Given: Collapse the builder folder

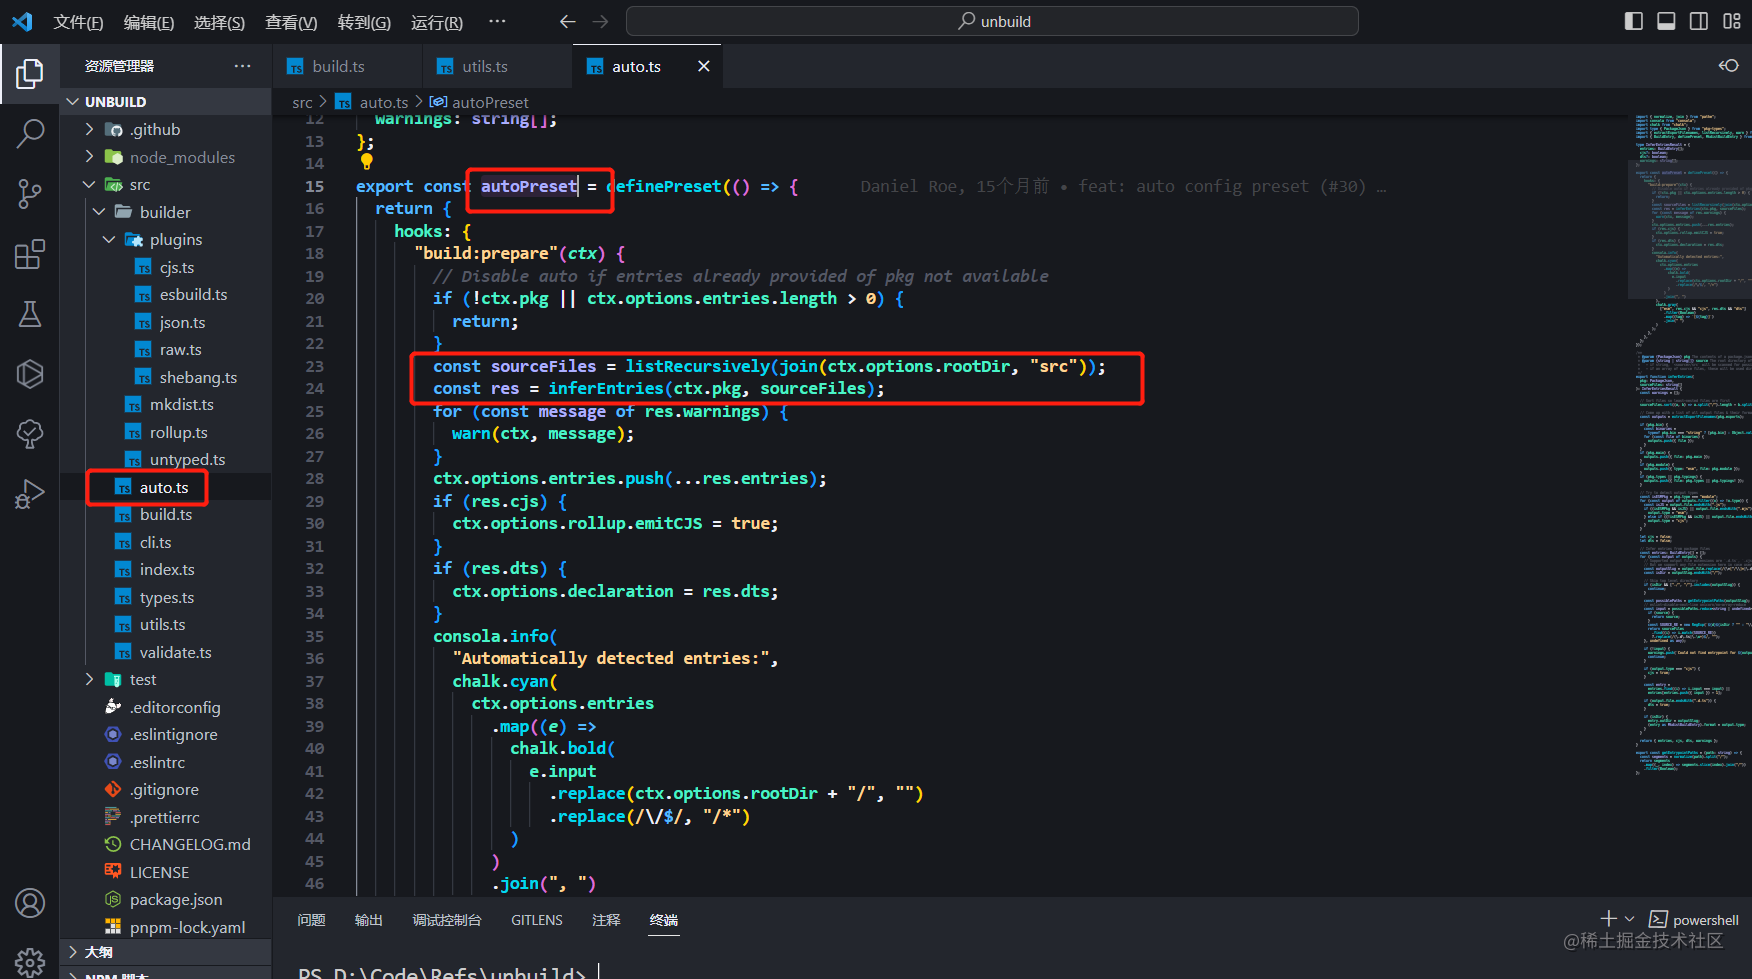Looking at the screenshot, I should pyautogui.click(x=166, y=212).
